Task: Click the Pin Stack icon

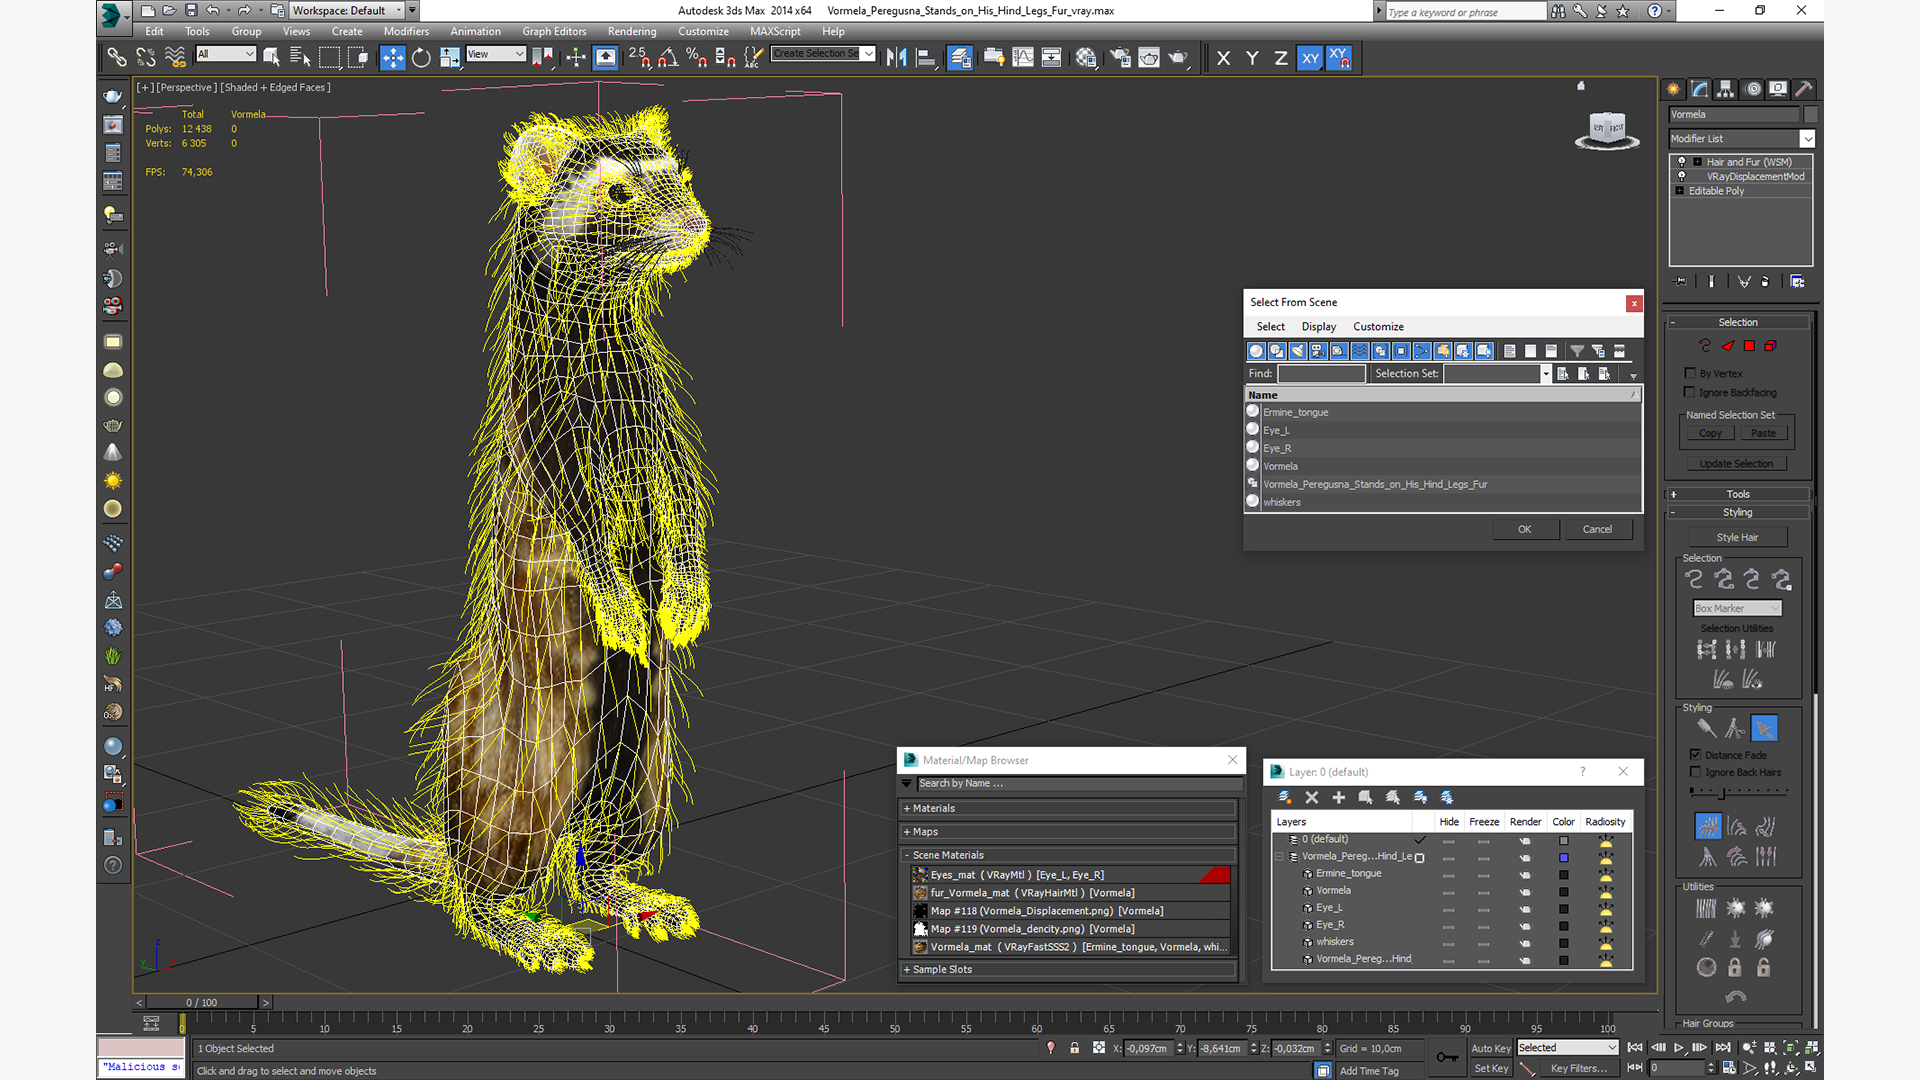Action: (1681, 282)
